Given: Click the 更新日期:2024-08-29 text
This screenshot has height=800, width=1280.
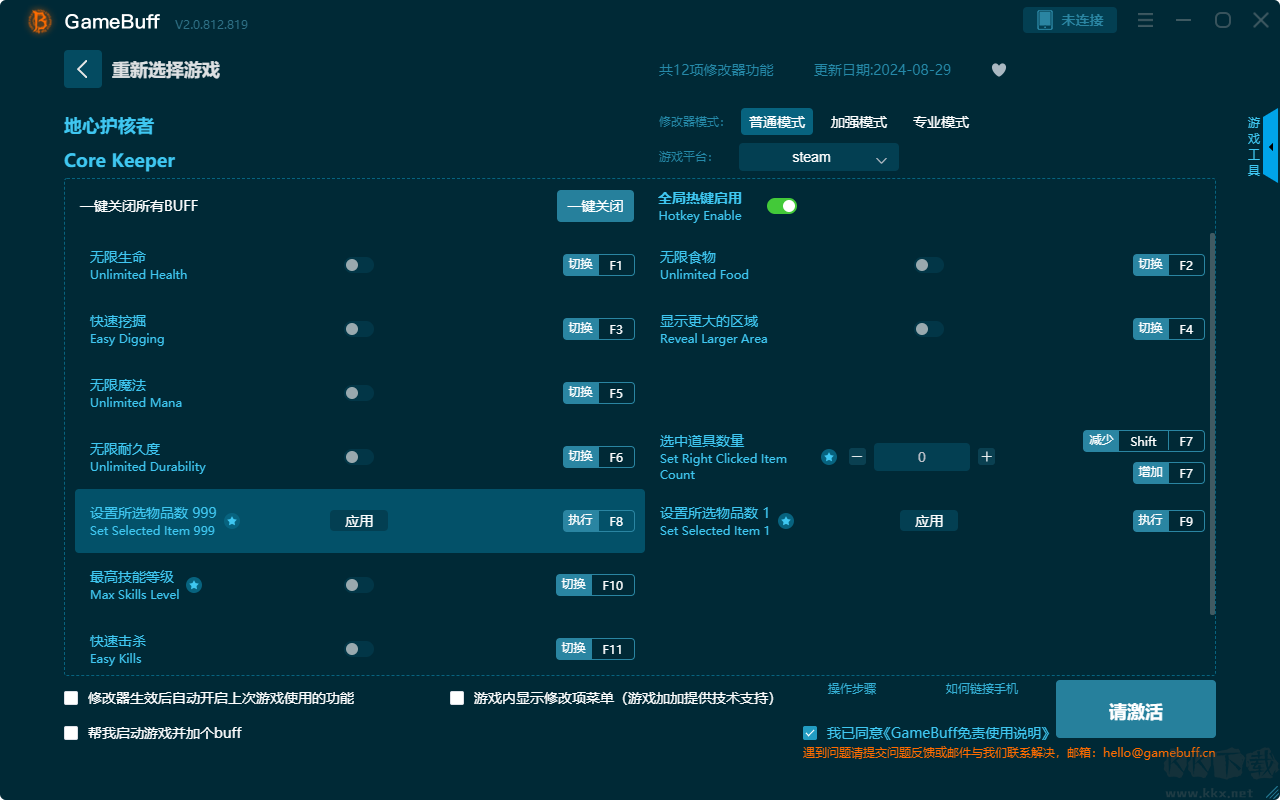Looking at the screenshot, I should (x=883, y=70).
